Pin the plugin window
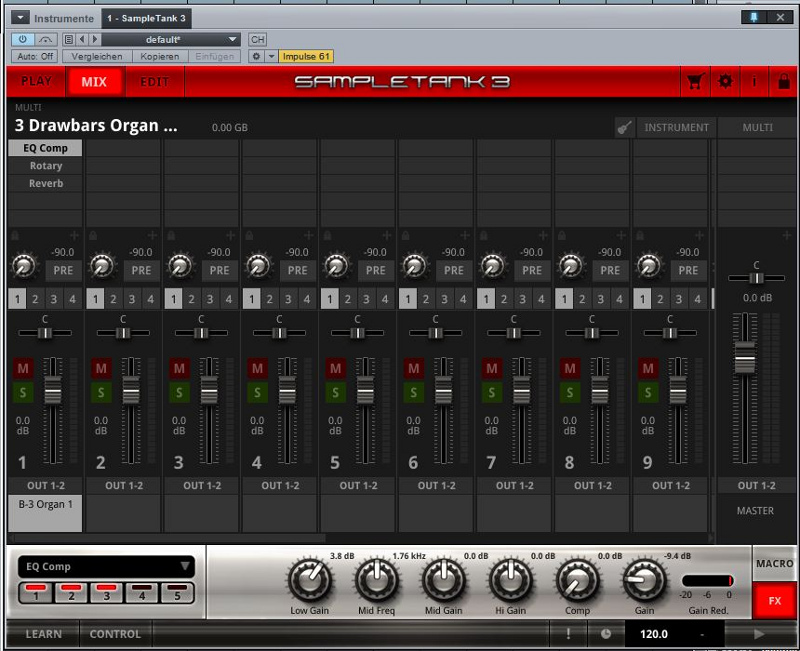800x651 pixels. point(754,17)
